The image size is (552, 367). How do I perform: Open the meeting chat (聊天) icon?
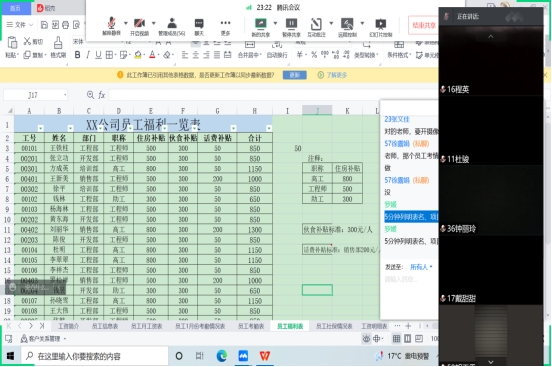pos(199,26)
